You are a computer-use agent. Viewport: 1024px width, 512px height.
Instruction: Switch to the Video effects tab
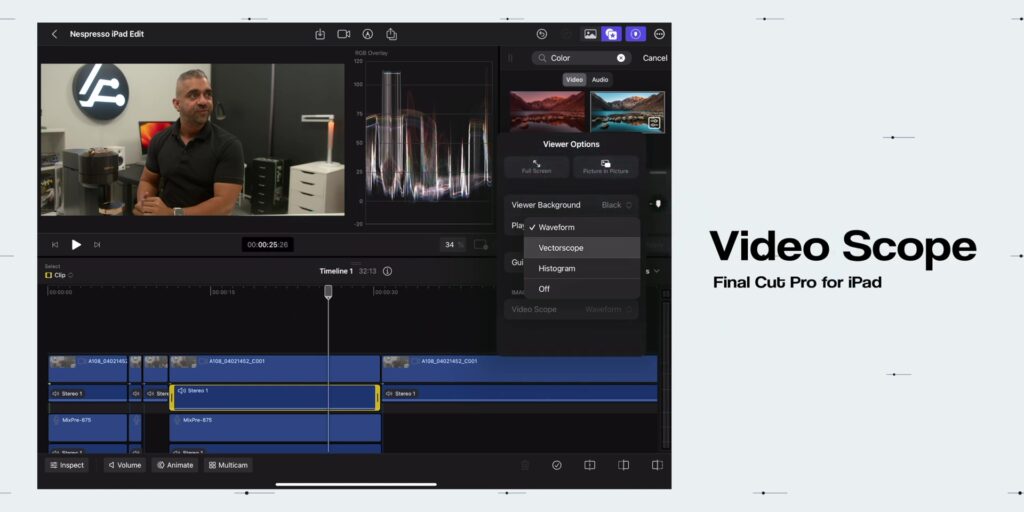tap(574, 80)
